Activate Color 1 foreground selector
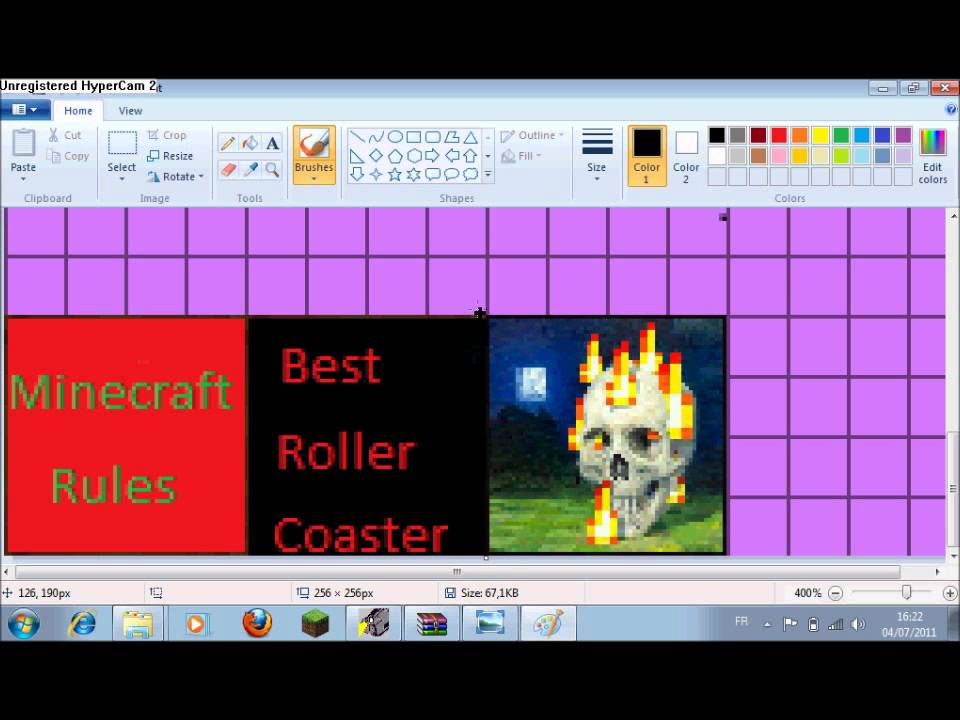Image resolution: width=960 pixels, height=720 pixels. click(x=647, y=156)
